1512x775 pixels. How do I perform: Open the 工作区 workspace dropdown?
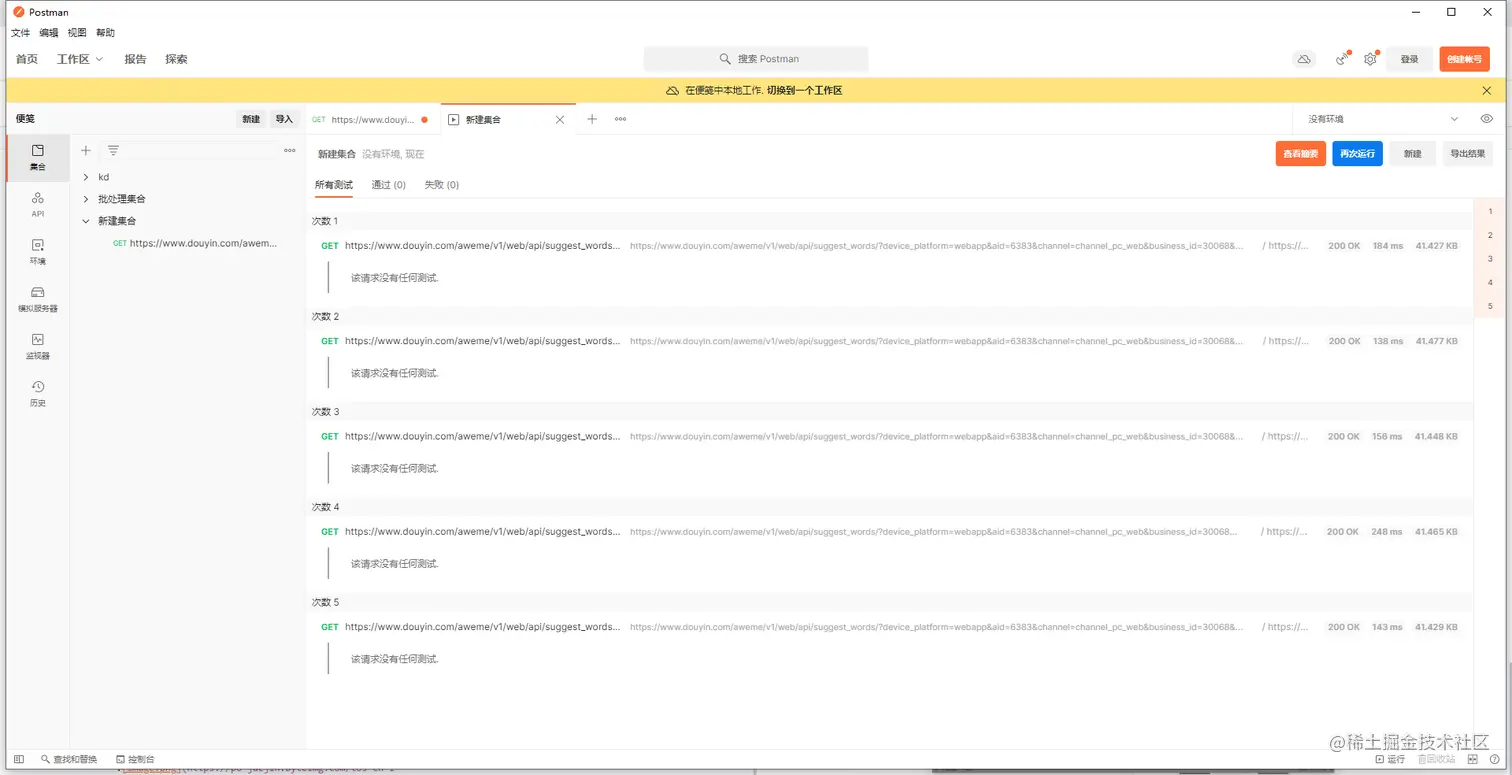pos(80,59)
